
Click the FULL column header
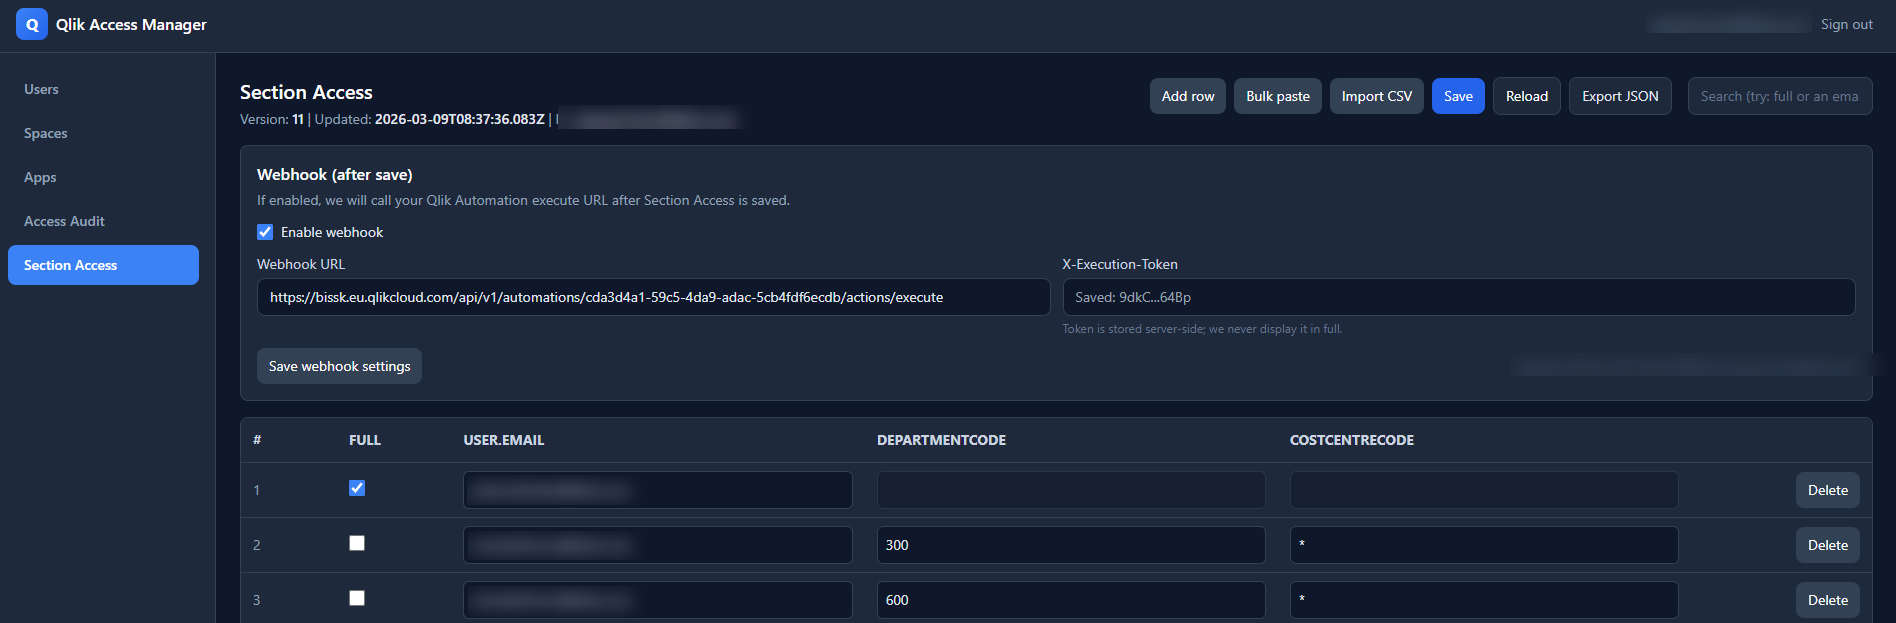[x=365, y=440]
